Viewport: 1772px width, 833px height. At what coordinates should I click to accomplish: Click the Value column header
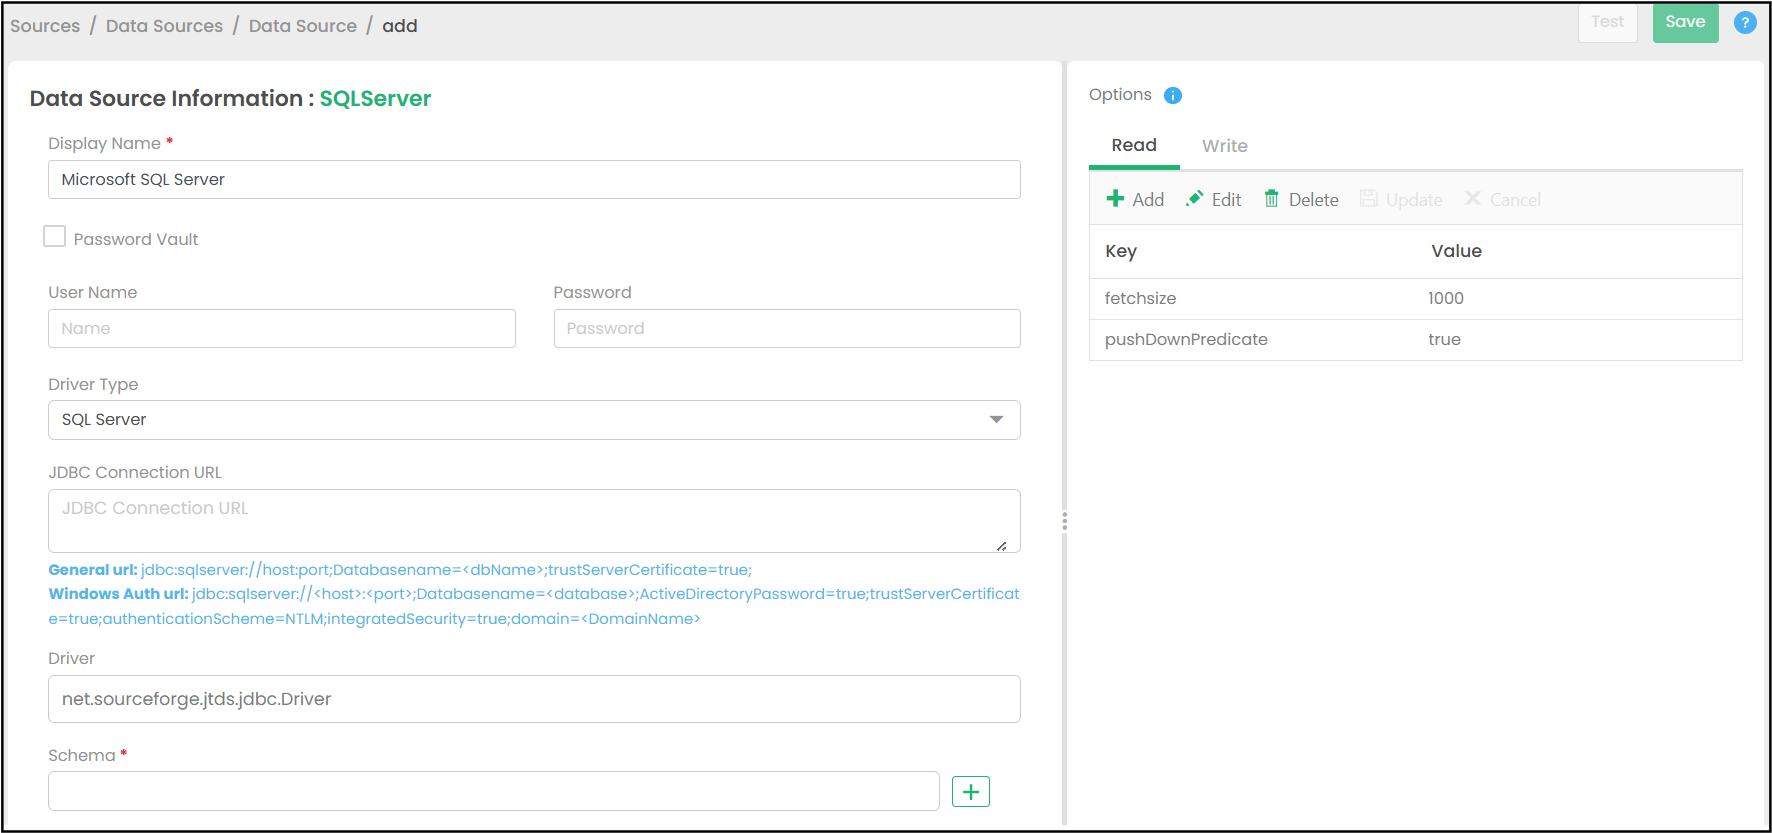click(x=1456, y=252)
